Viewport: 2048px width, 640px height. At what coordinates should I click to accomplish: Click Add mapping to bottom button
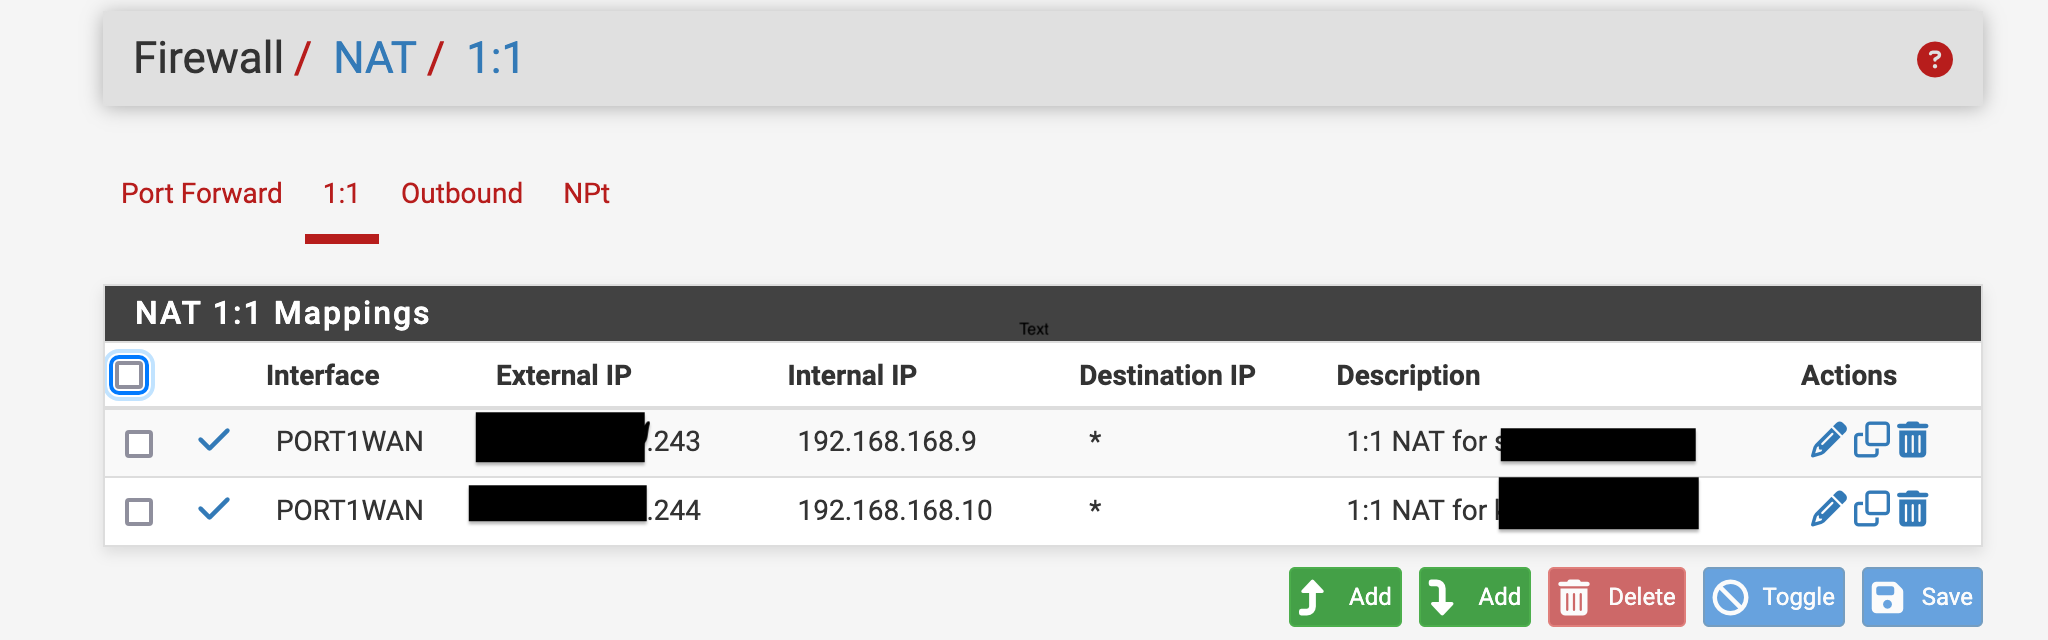(1475, 597)
